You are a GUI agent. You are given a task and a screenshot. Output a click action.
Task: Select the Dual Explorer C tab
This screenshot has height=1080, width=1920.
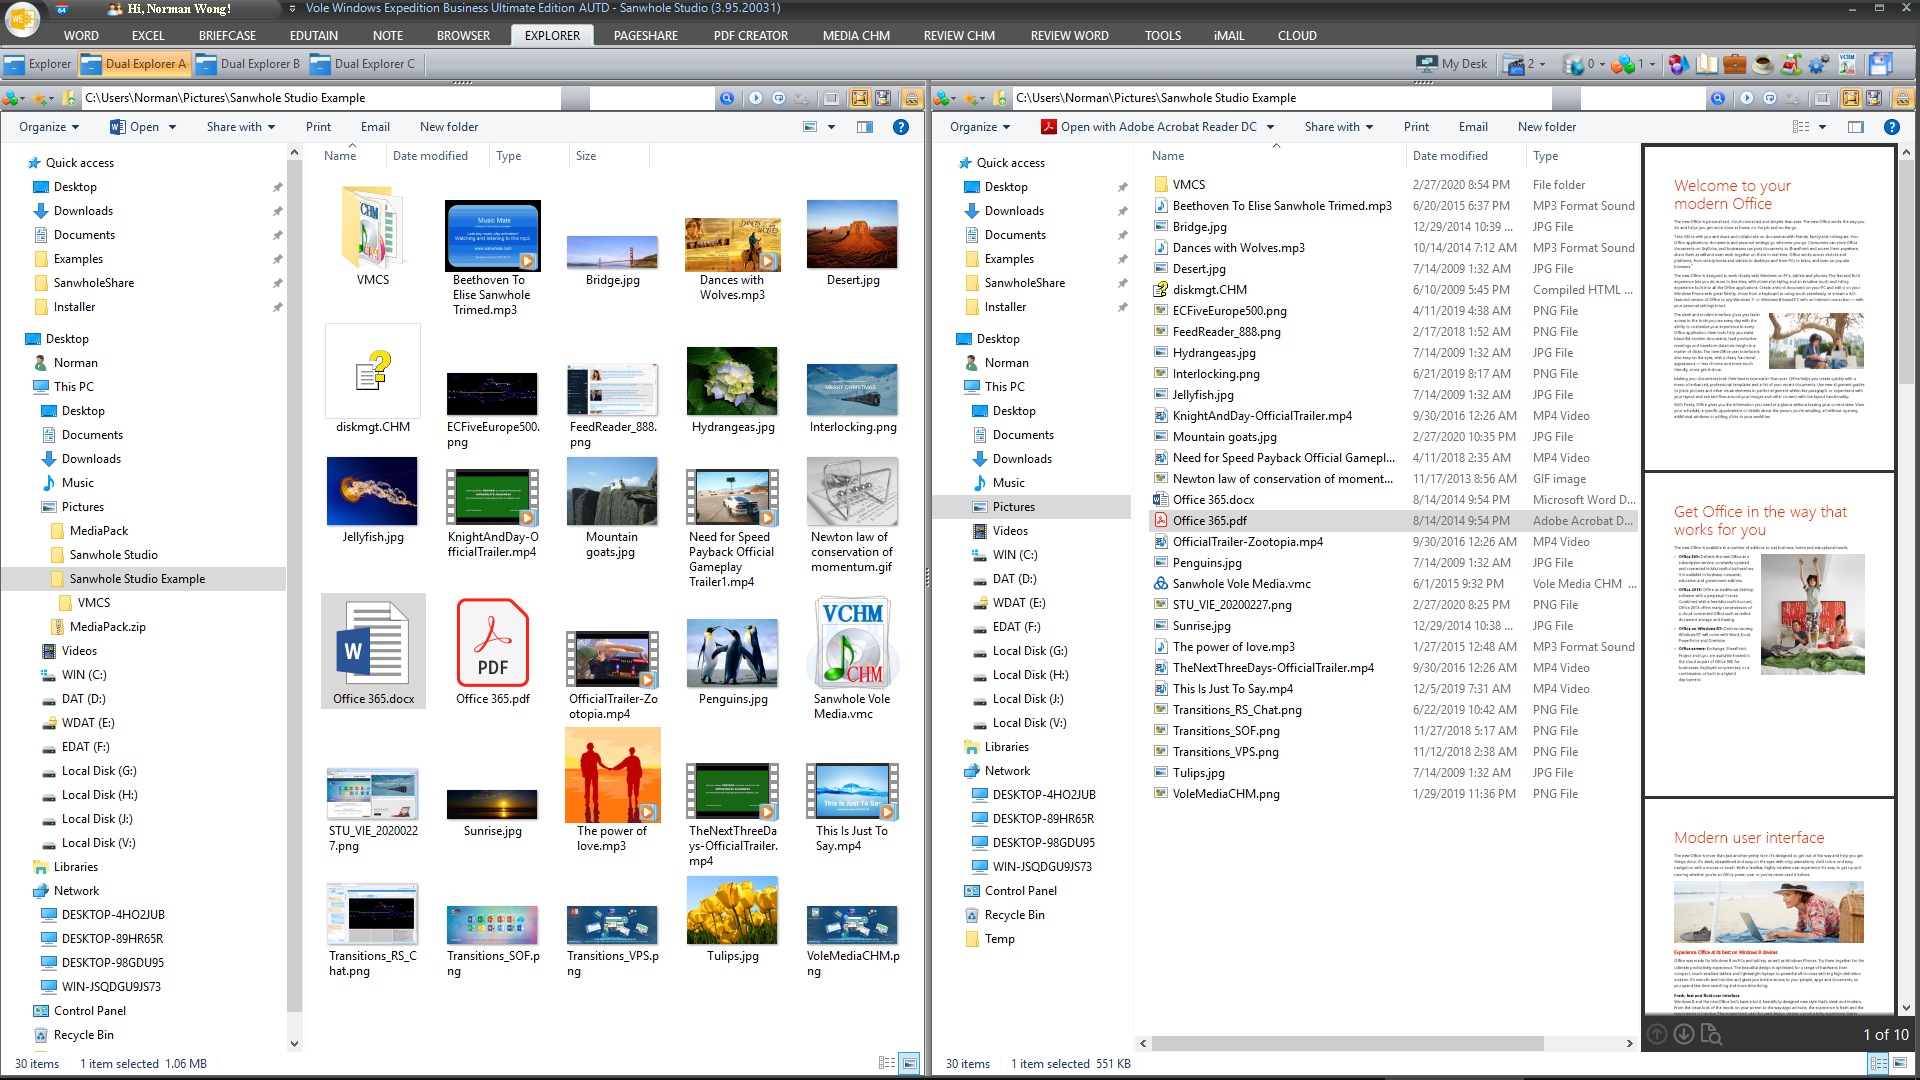pyautogui.click(x=363, y=64)
